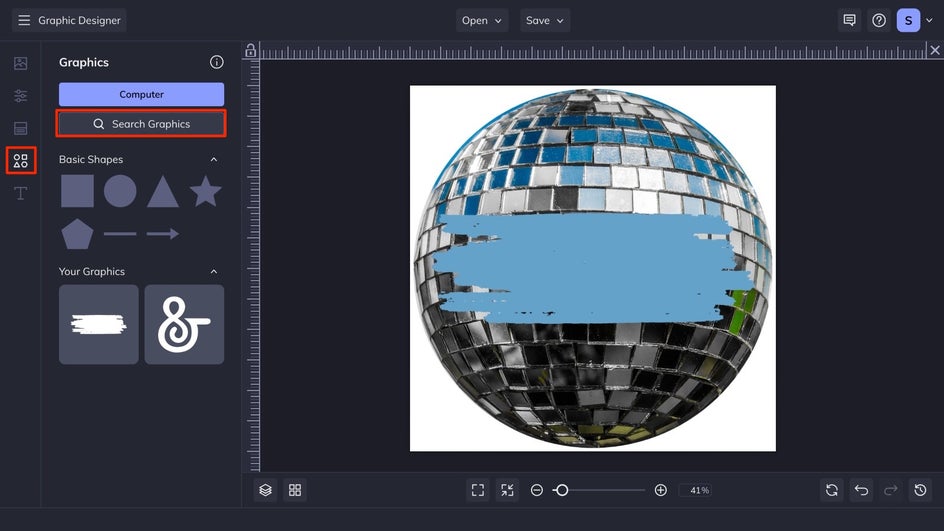Open the Graphic Designer hamburger menu
The image size is (944, 531).
pyautogui.click(x=24, y=20)
